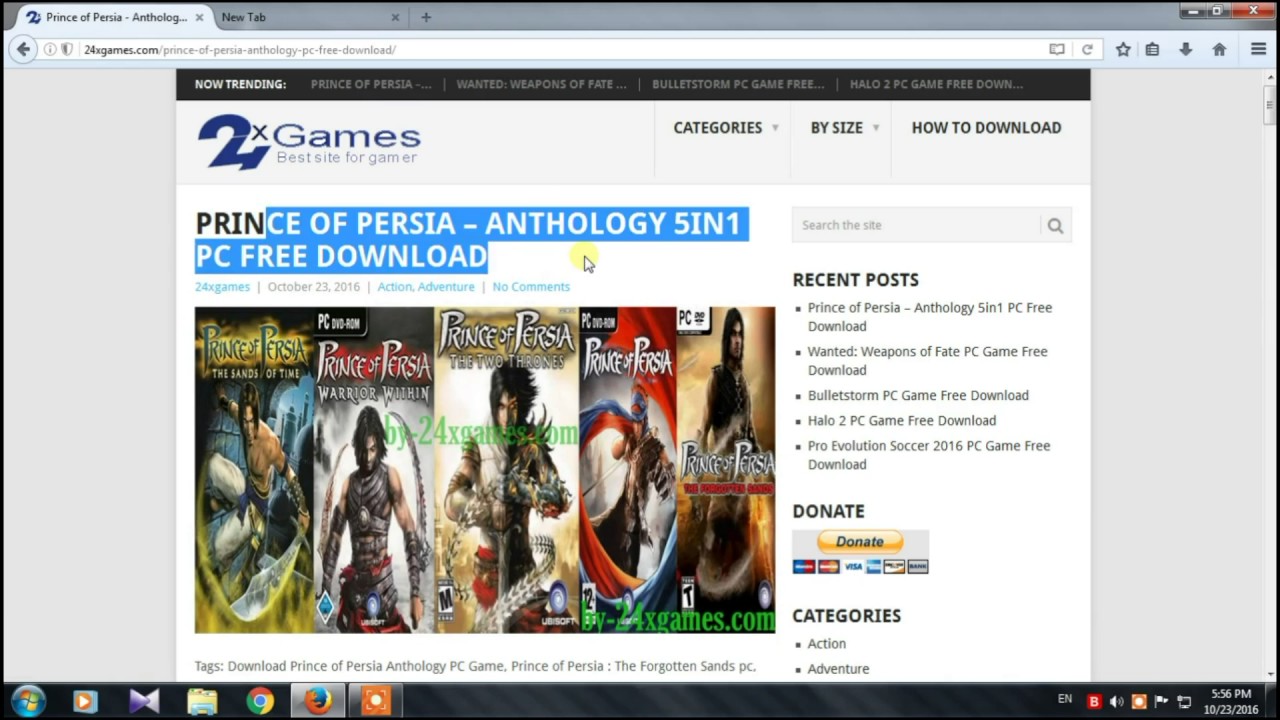Open the Windows Start menu

pyautogui.click(x=27, y=701)
